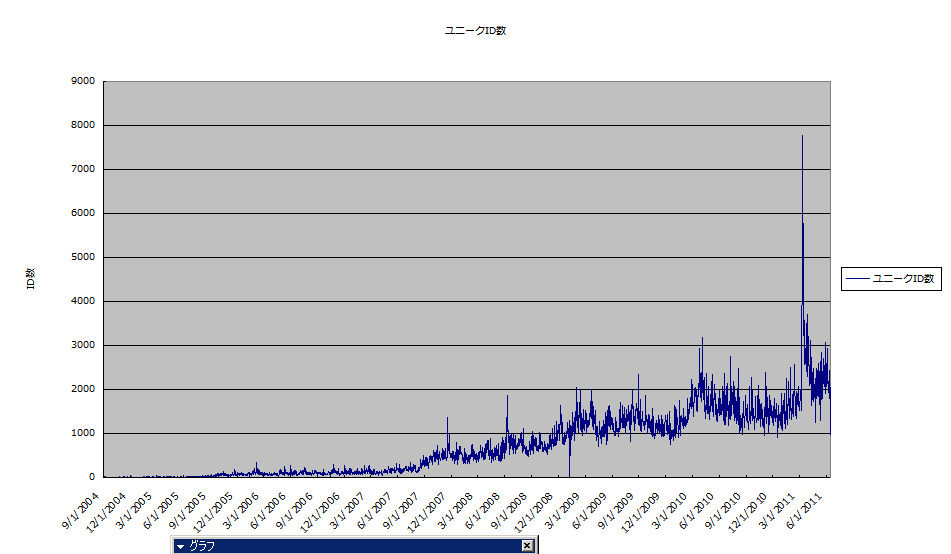Select the chart title ユニークID数
Image resolution: width=951 pixels, height=554 pixels.
click(x=476, y=31)
